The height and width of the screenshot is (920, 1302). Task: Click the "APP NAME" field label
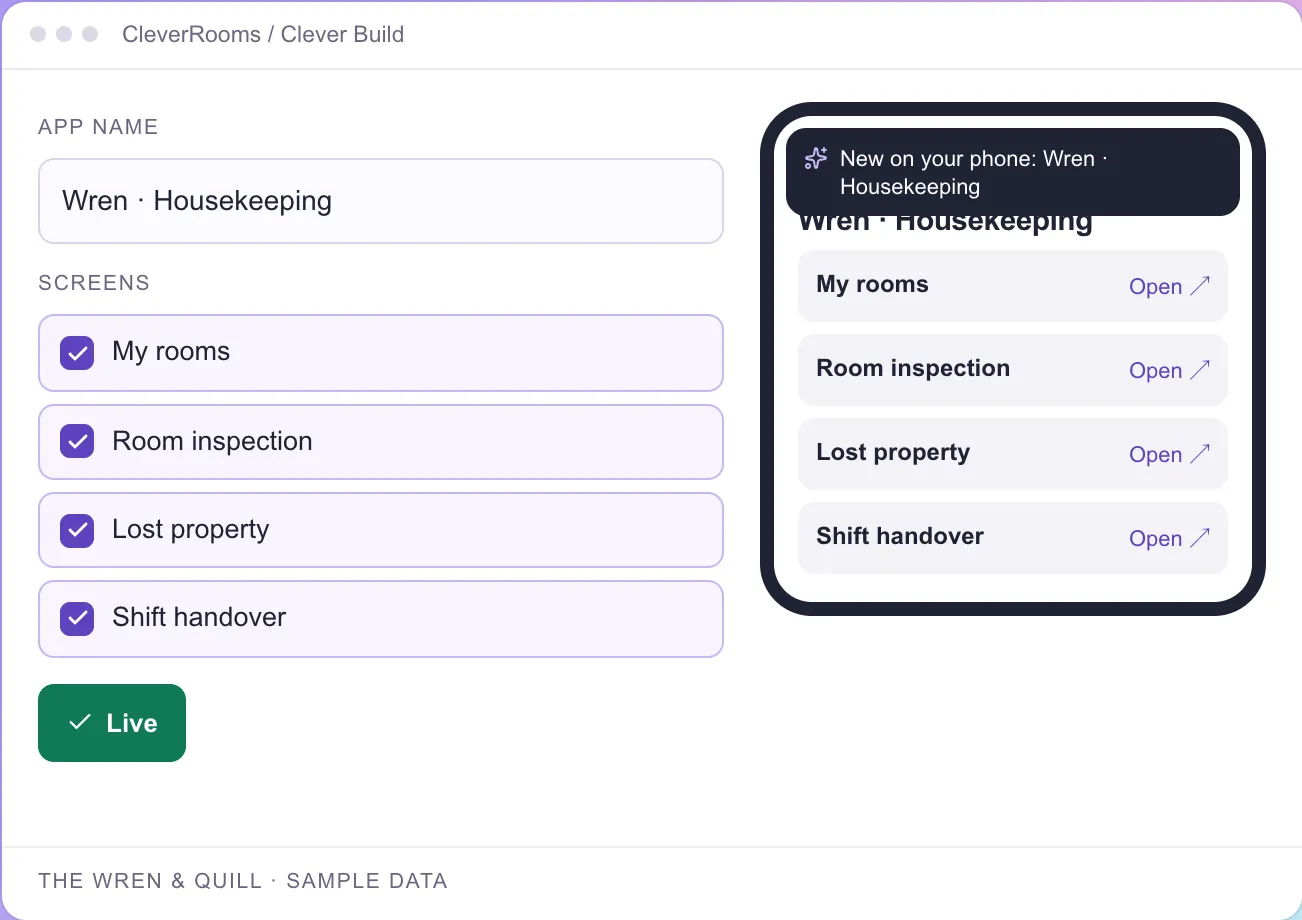[98, 127]
